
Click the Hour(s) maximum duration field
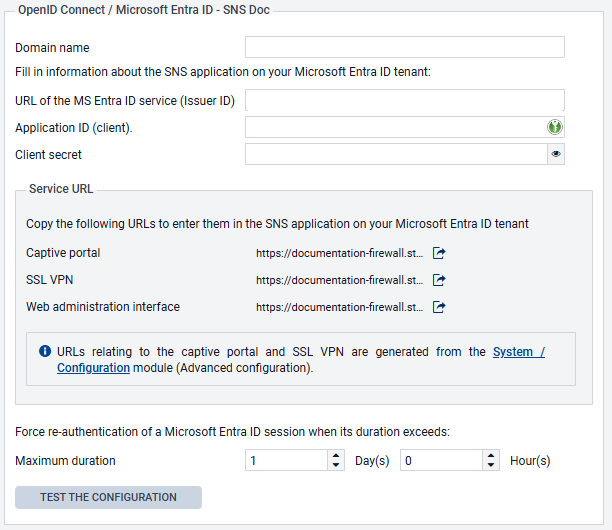441,461
